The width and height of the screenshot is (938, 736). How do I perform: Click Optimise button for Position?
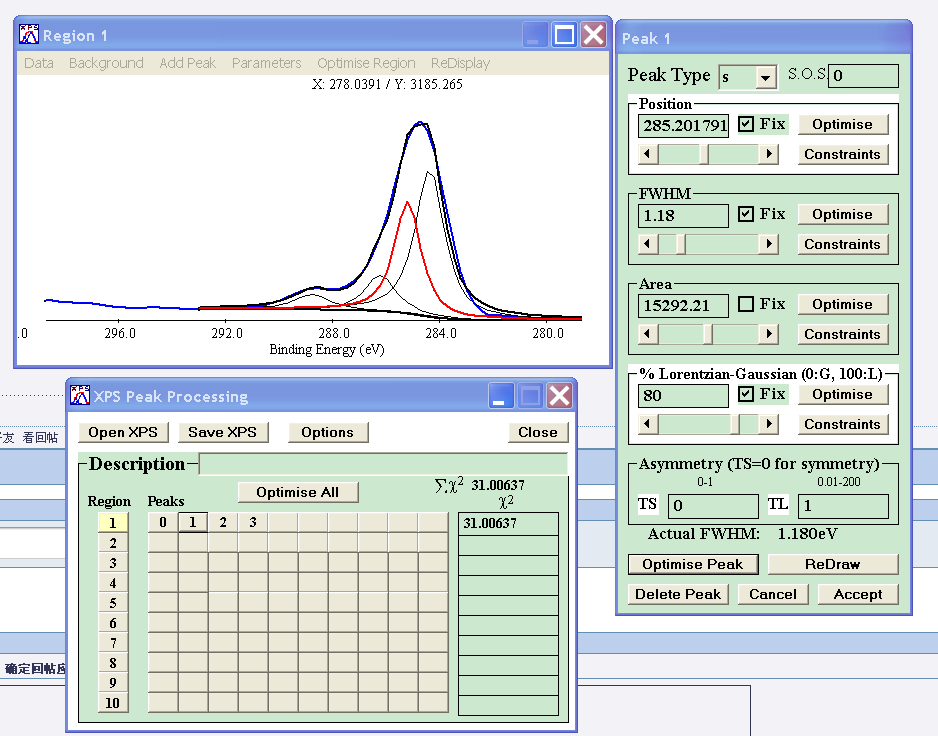842,124
